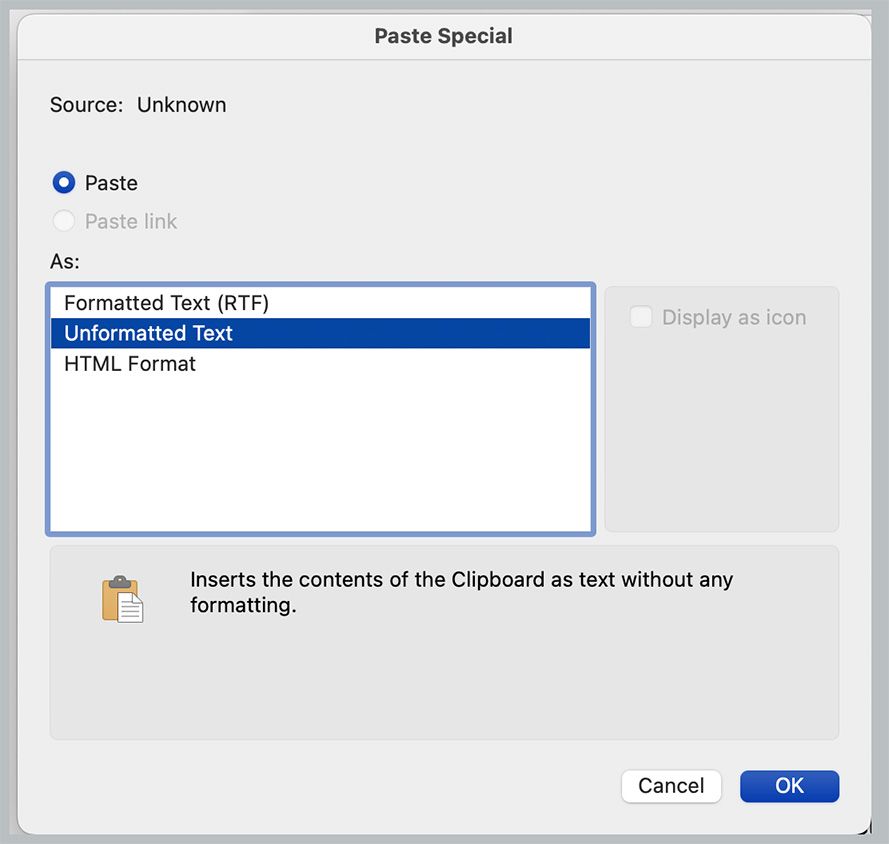Screen dimensions: 889x844
Task: Choose Unformatted Text from the format list
Action: pos(147,333)
